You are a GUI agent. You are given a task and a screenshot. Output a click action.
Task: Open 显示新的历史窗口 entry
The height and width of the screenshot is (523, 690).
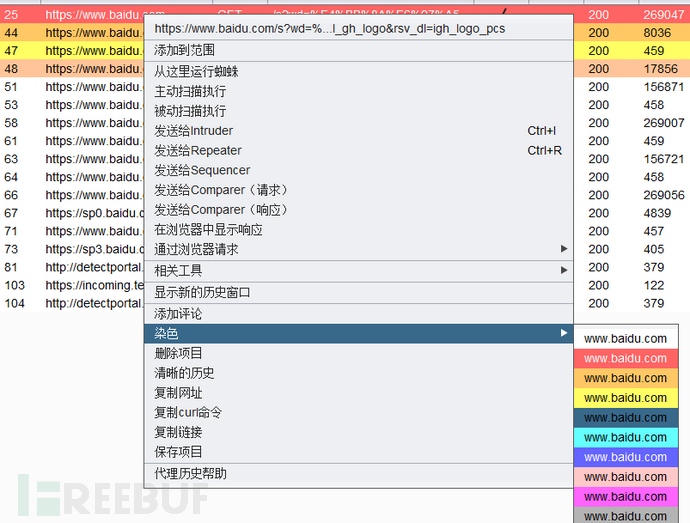[x=359, y=292]
